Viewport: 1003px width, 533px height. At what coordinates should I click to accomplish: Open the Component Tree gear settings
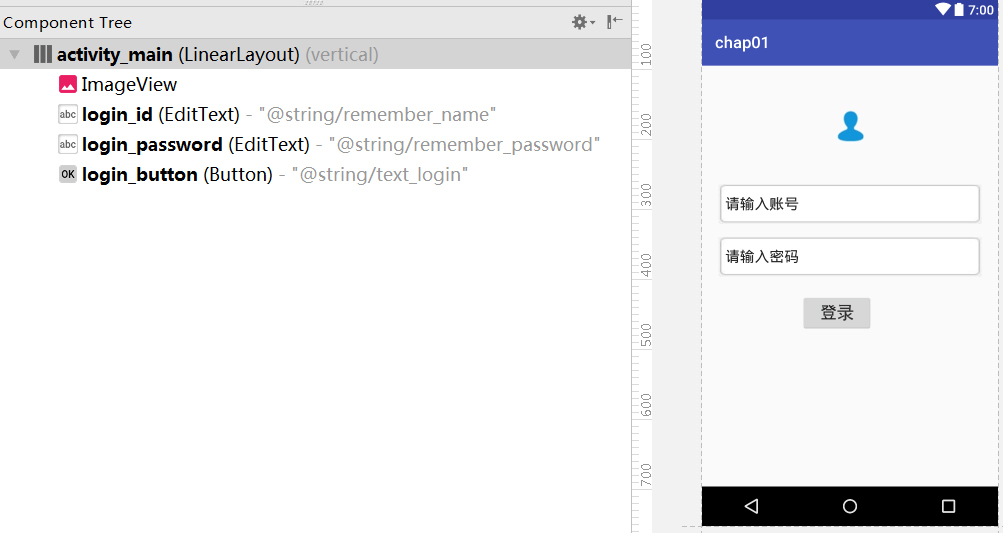(580, 22)
